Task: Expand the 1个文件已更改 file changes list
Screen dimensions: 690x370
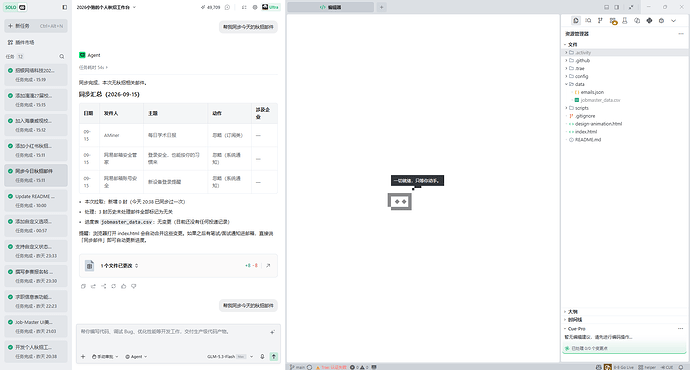Action: click(119, 266)
